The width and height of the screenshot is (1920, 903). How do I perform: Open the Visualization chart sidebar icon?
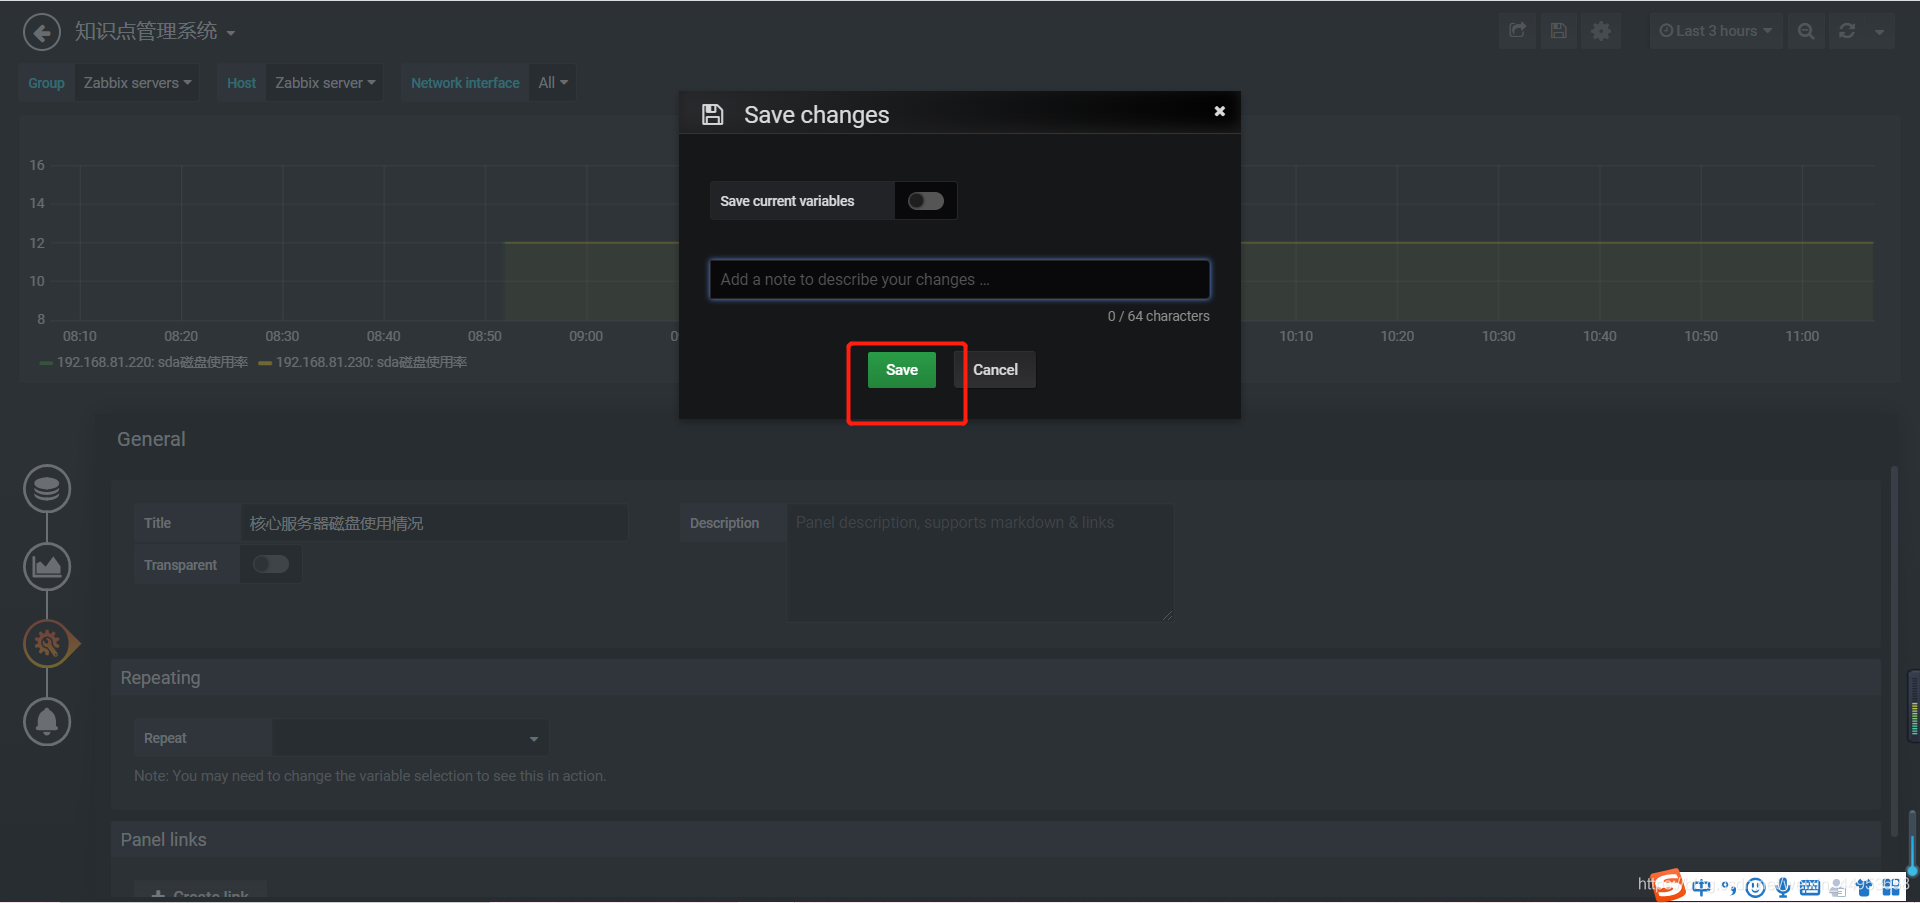click(47, 566)
